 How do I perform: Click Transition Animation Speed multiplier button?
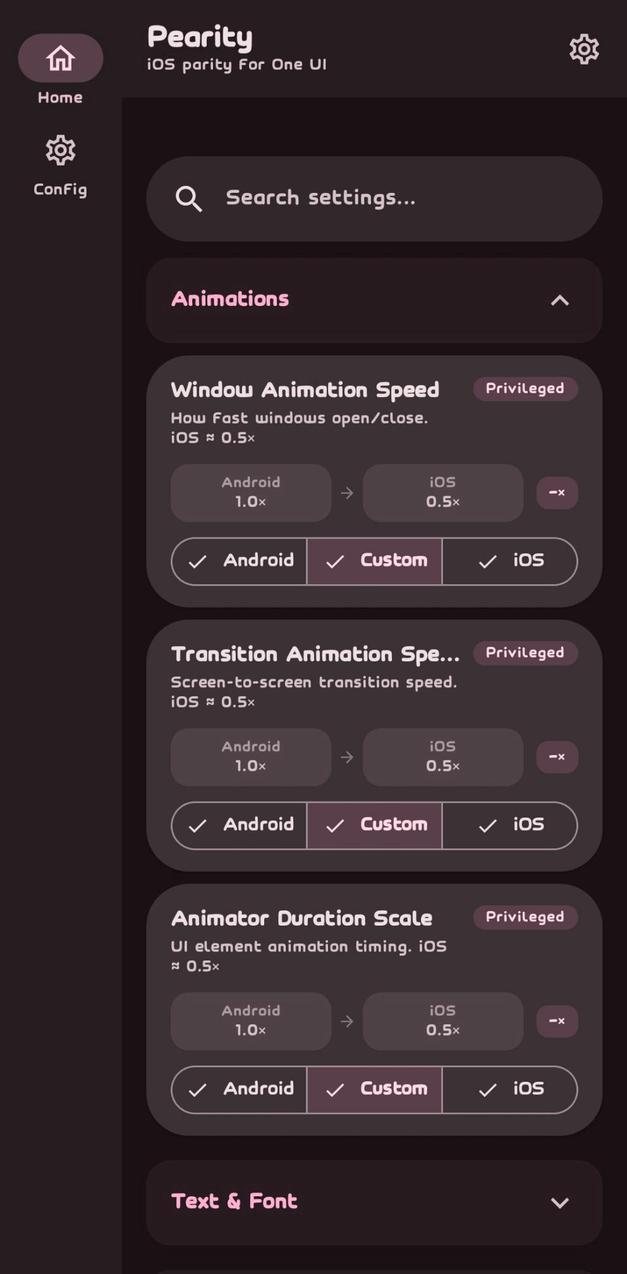(x=557, y=757)
